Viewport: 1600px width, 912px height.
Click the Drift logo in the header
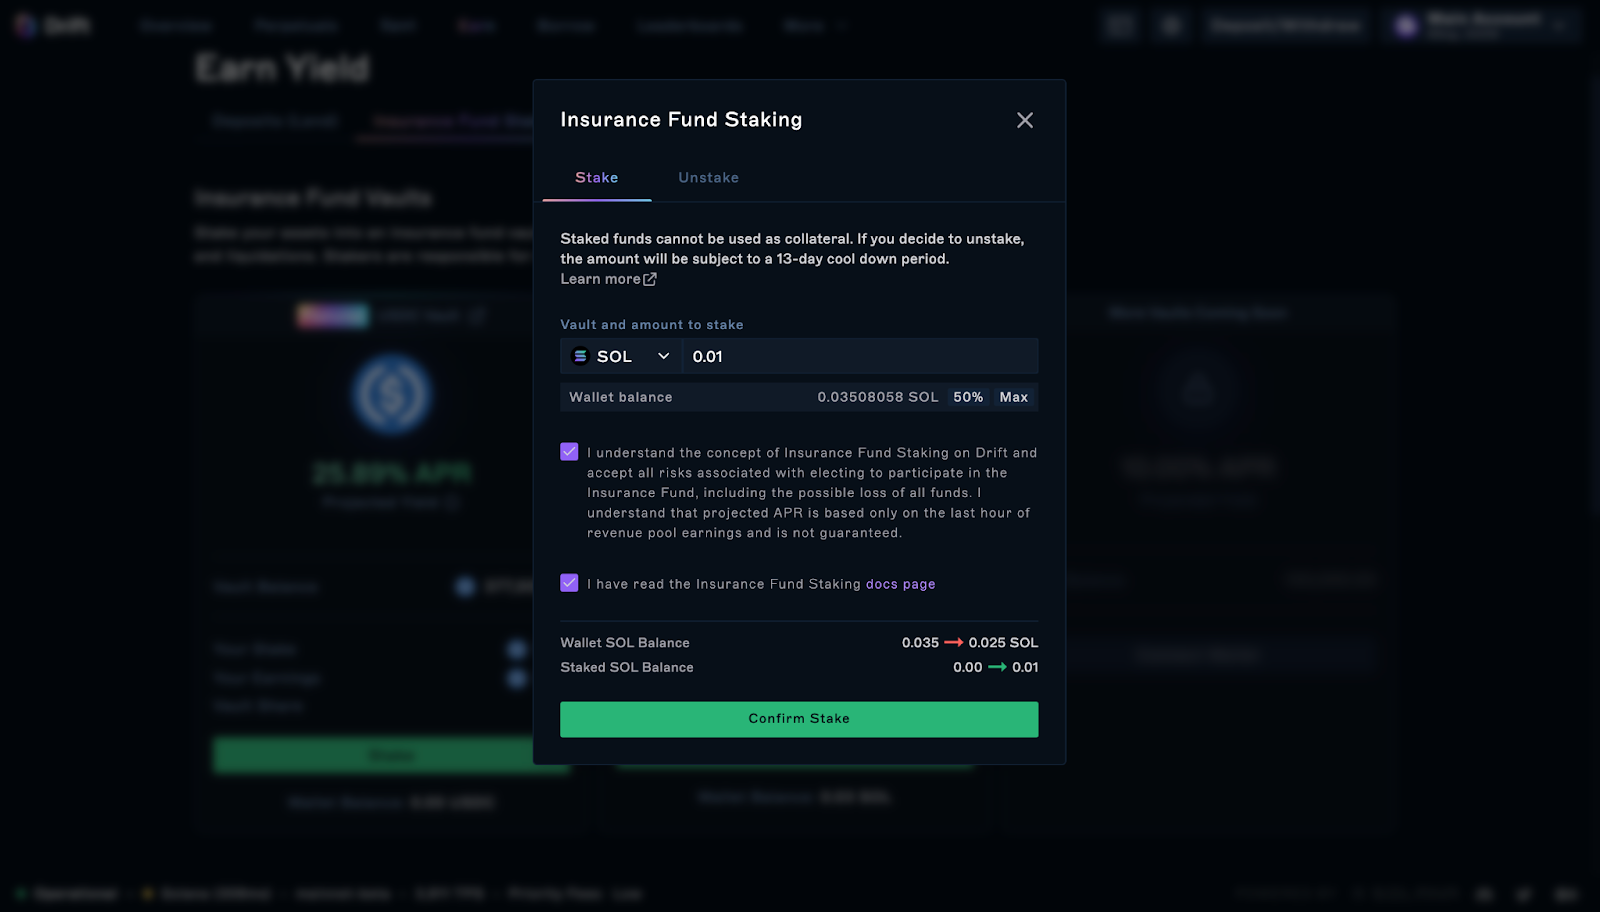(26, 25)
